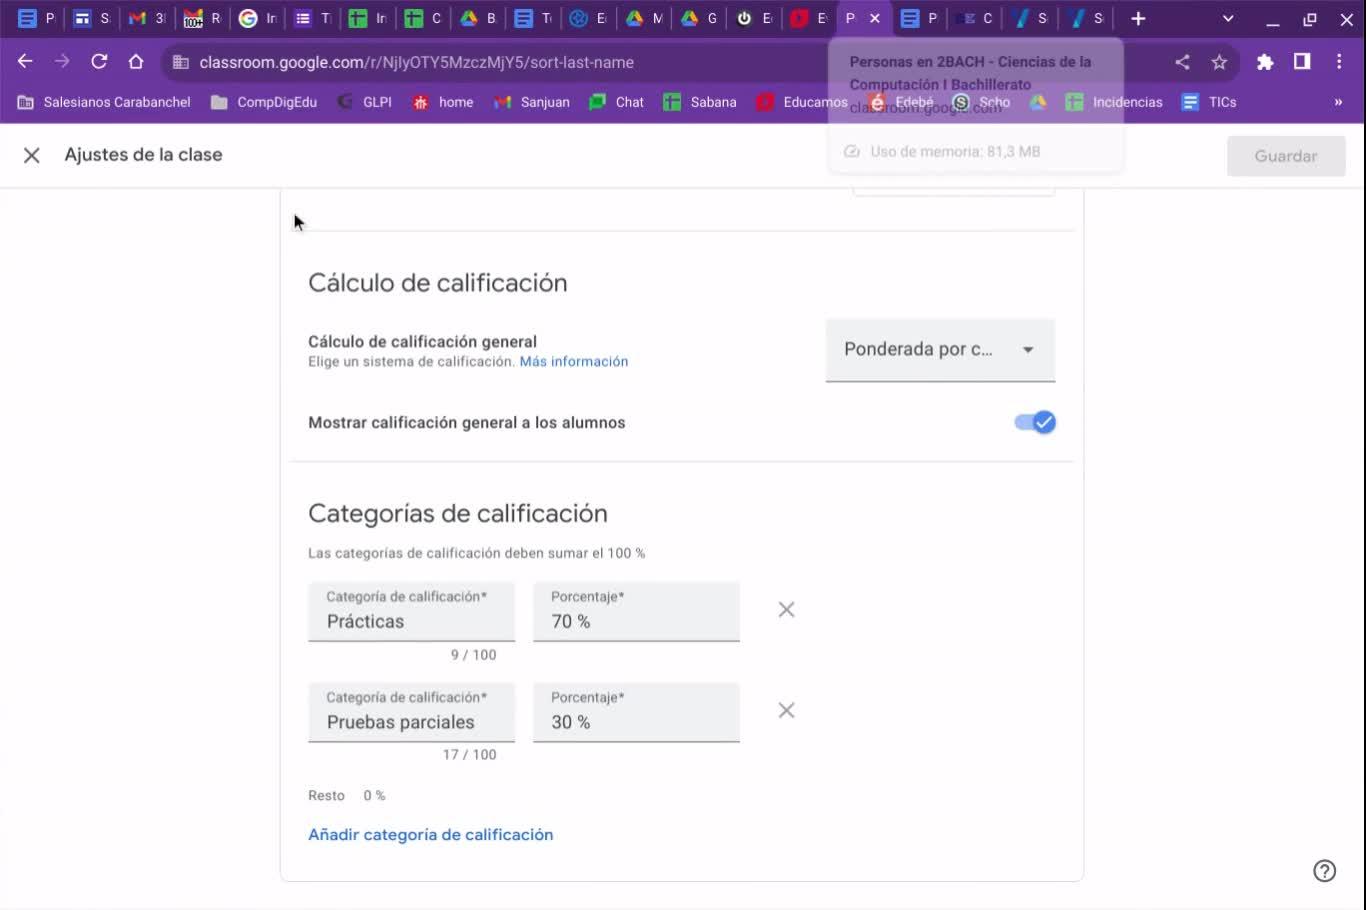View site information icon in address bar
Viewport: 1366px width, 910px height.
coord(181,62)
